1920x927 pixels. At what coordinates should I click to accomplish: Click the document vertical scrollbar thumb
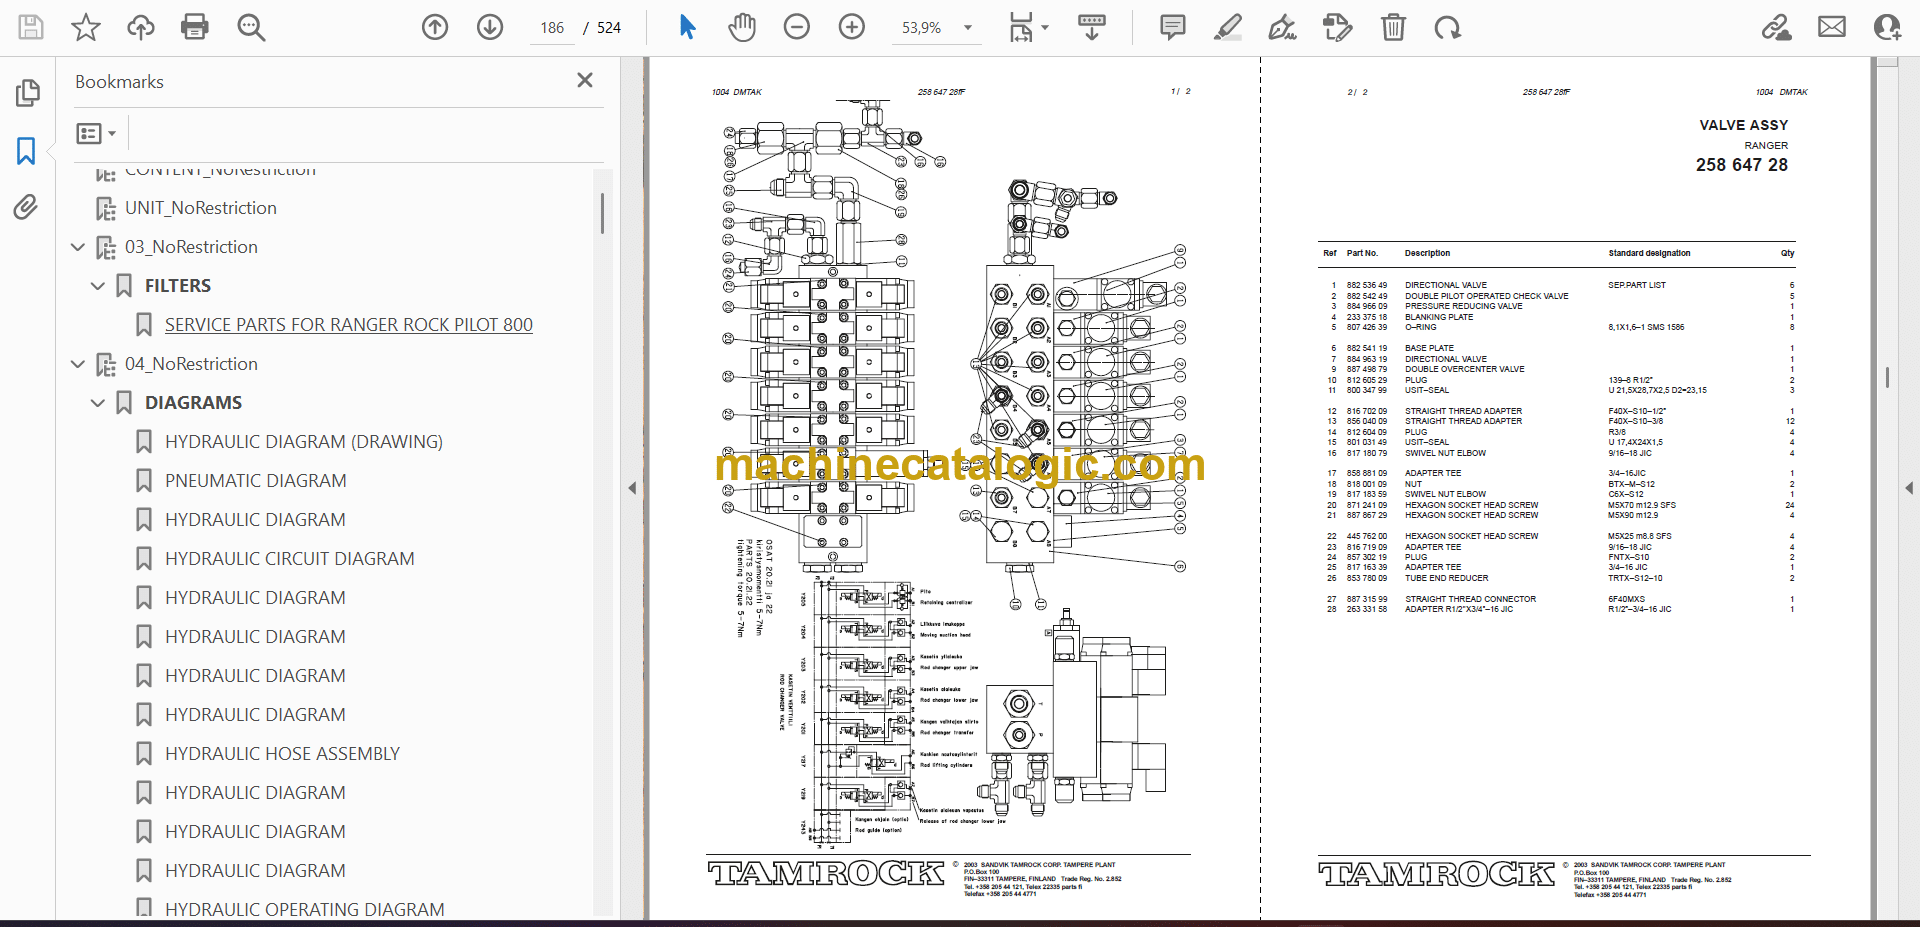pos(1887,377)
